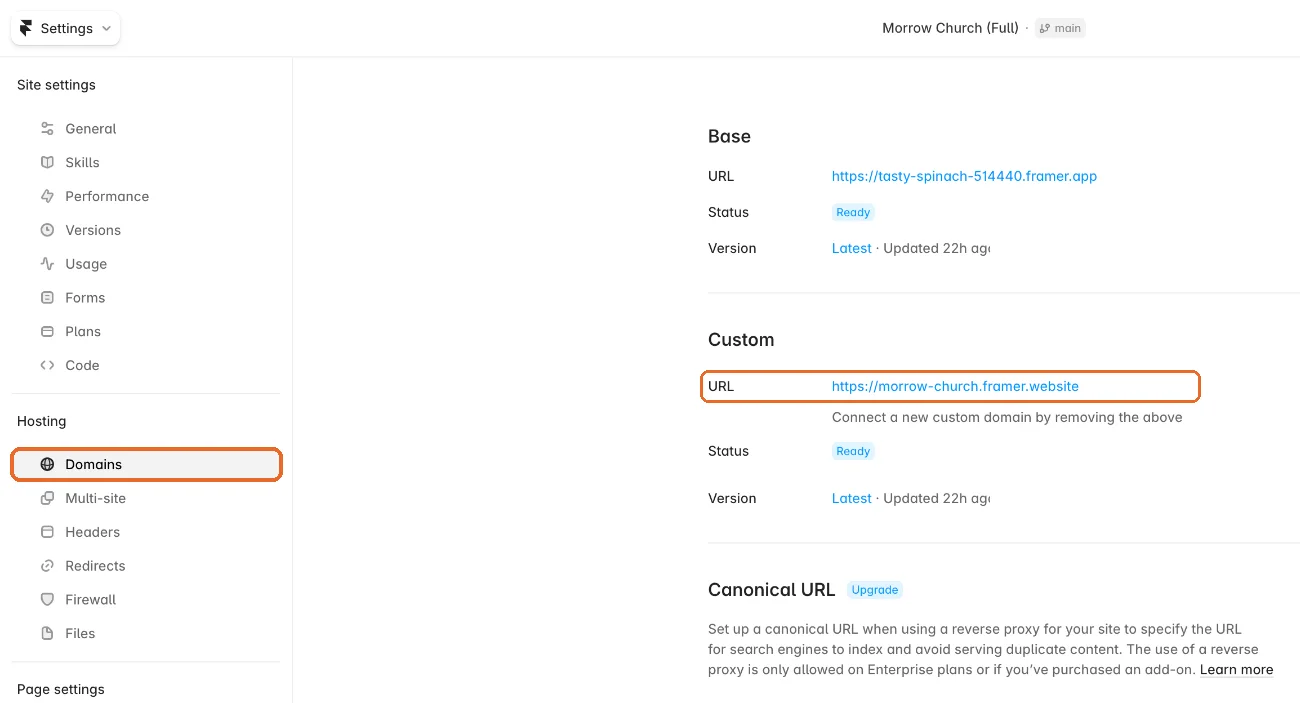Click the Custom section heading
Viewport: 1300px width, 703px height.
[741, 340]
